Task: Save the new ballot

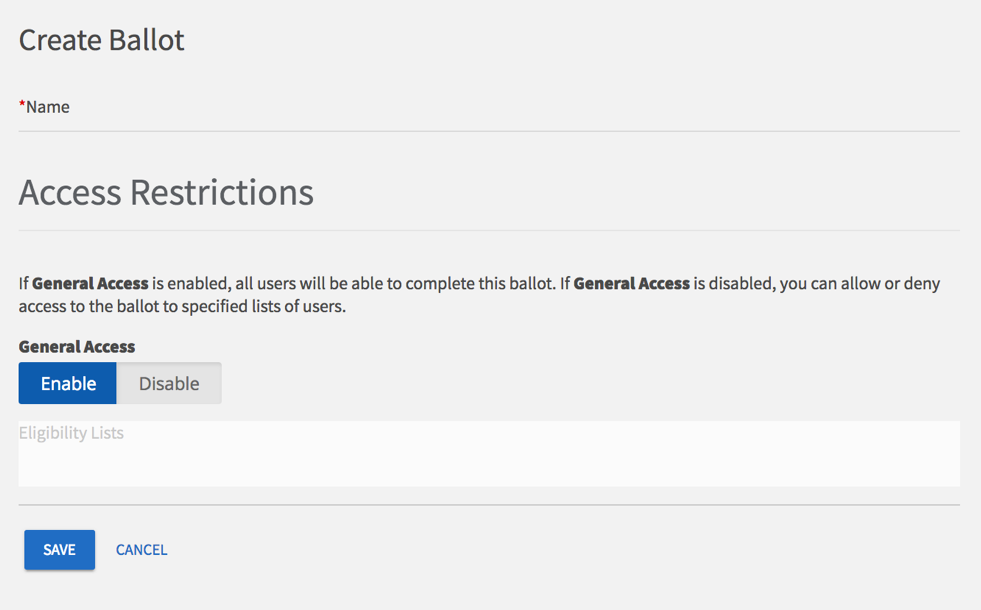Action: click(60, 550)
